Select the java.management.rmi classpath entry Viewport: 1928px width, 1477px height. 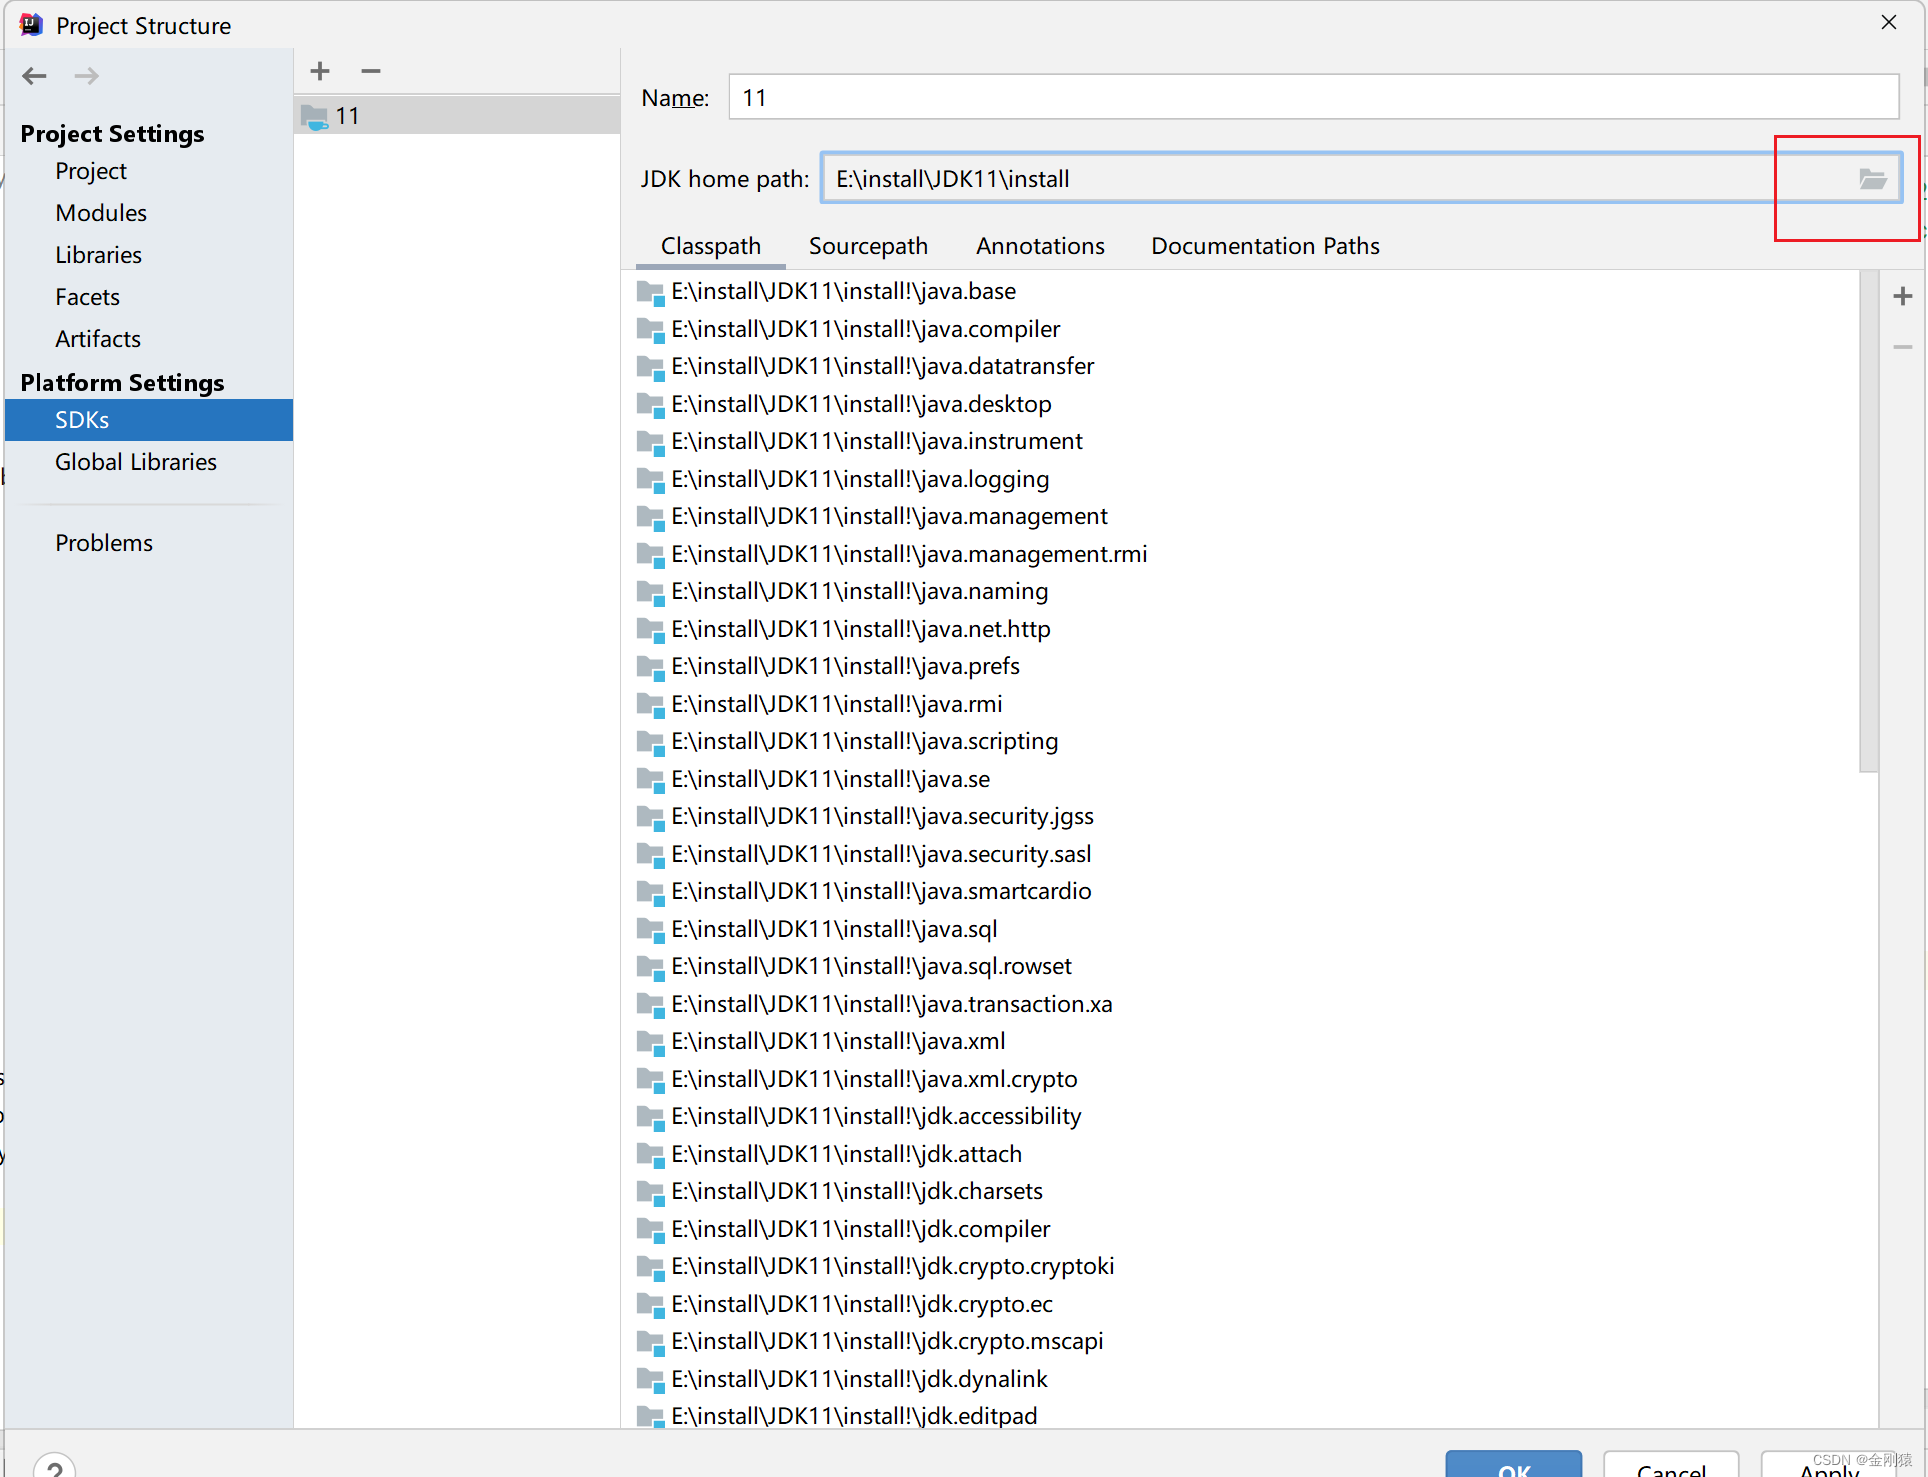click(x=1246, y=554)
